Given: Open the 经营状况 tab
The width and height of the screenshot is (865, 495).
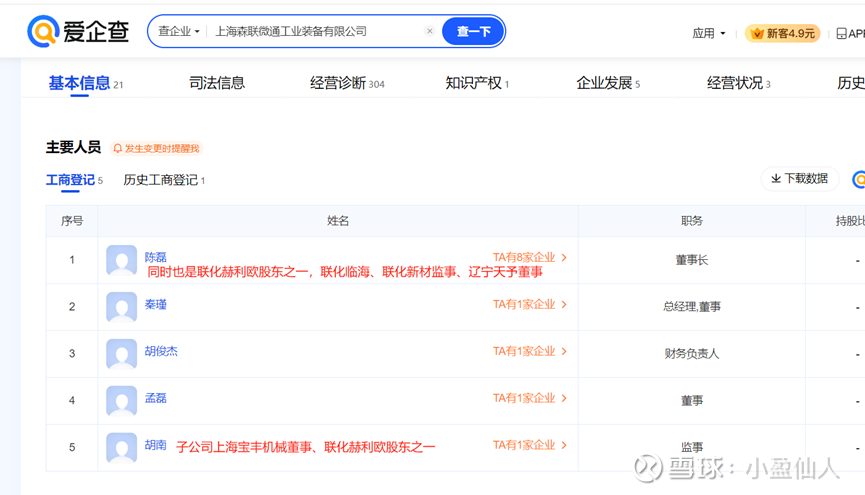Looking at the screenshot, I should [x=739, y=83].
